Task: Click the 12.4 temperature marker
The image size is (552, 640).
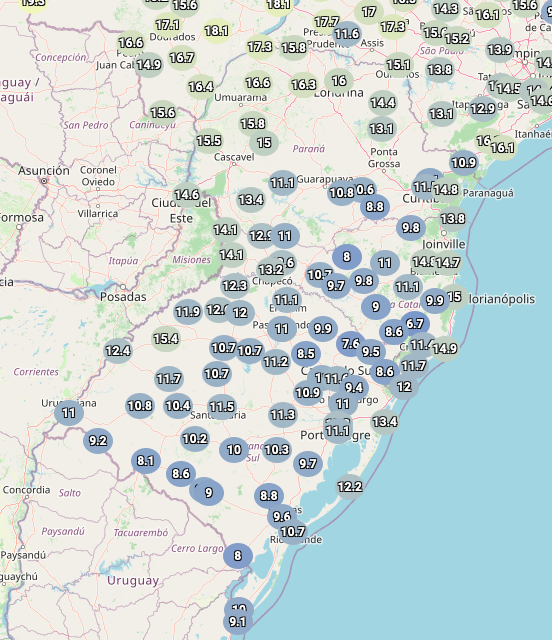Action: pos(118,350)
